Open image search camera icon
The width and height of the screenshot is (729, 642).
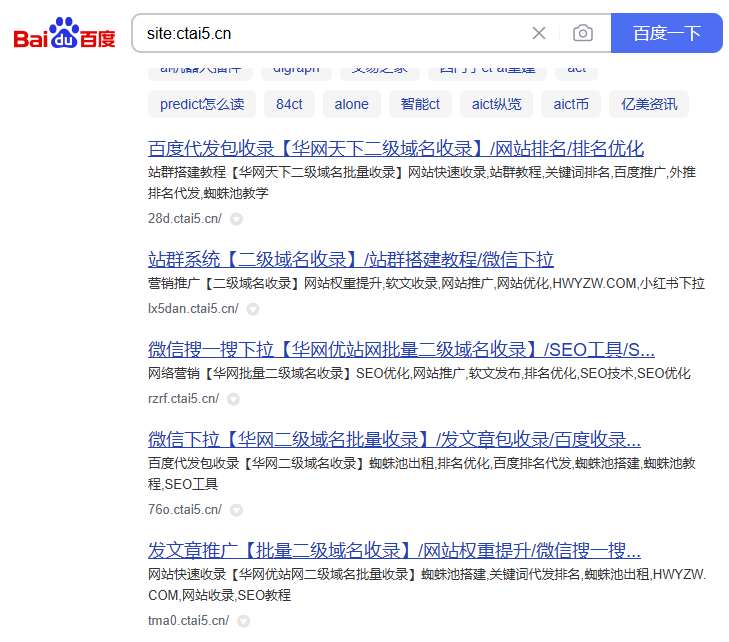pos(583,33)
